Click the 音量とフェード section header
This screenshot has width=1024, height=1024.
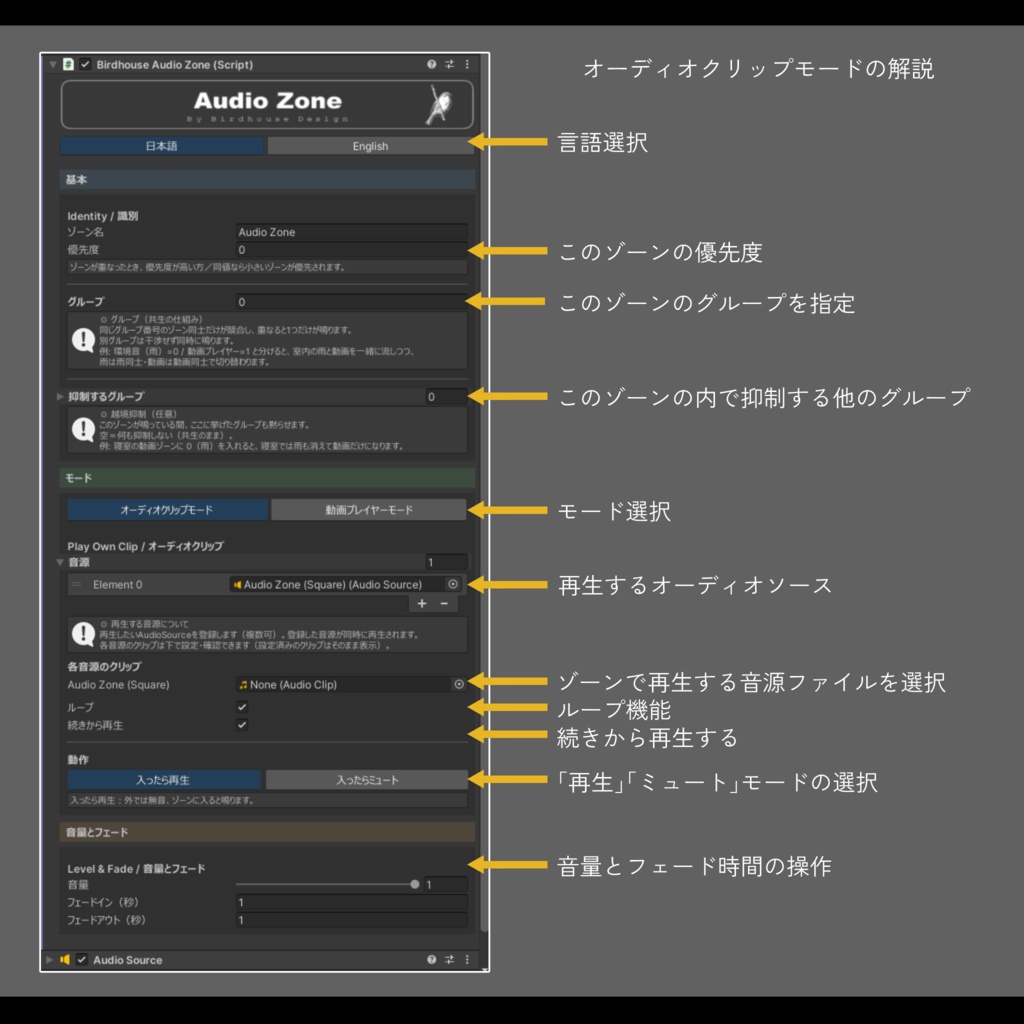click(x=267, y=832)
